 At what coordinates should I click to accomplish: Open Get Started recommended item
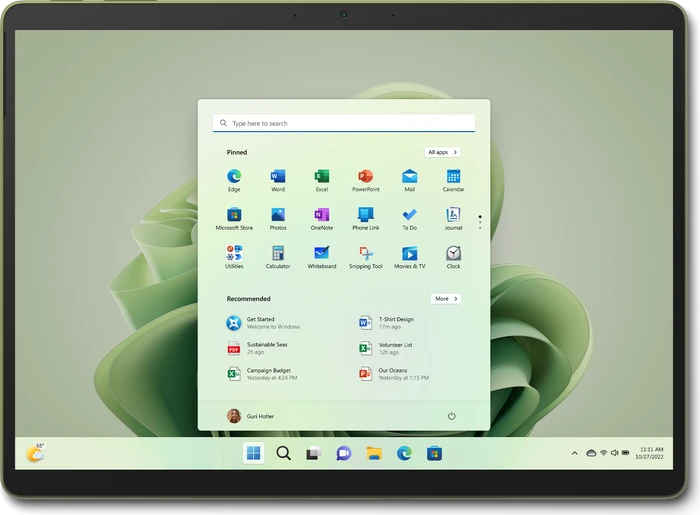263,323
